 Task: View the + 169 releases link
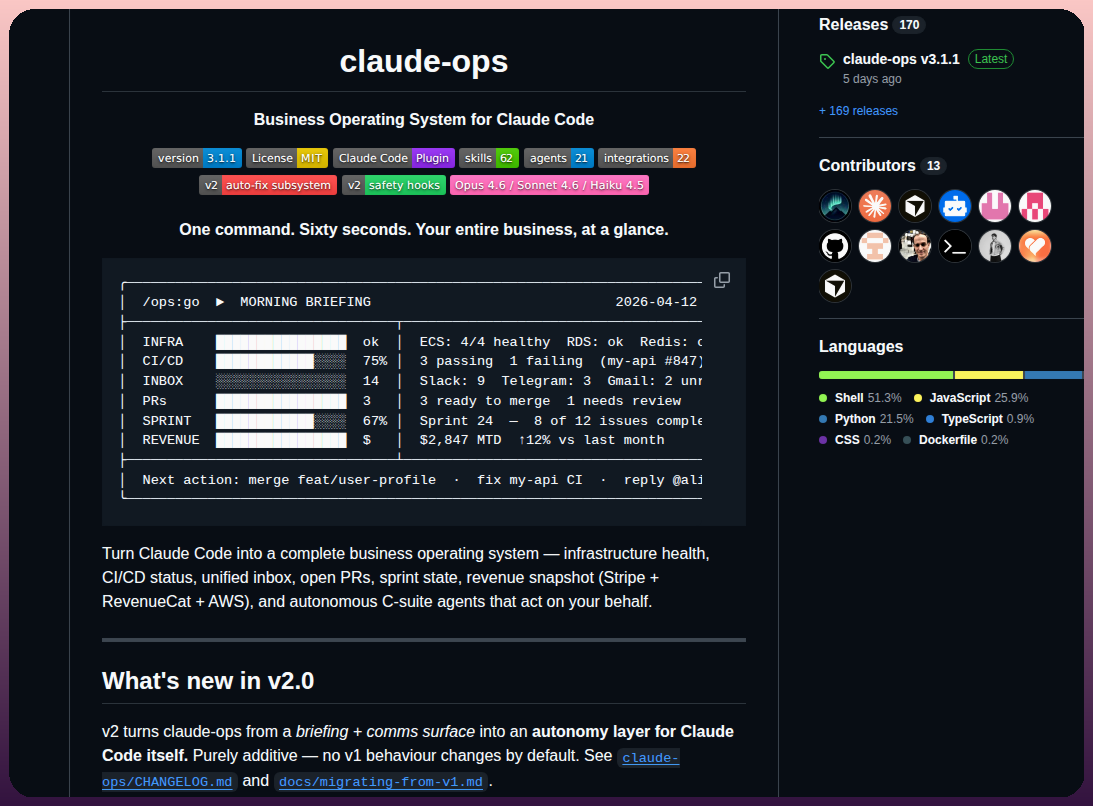(x=858, y=111)
